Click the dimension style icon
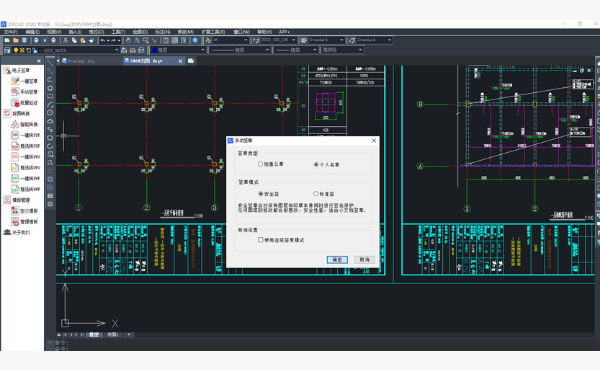This screenshot has height=371, width=600. pos(256,40)
